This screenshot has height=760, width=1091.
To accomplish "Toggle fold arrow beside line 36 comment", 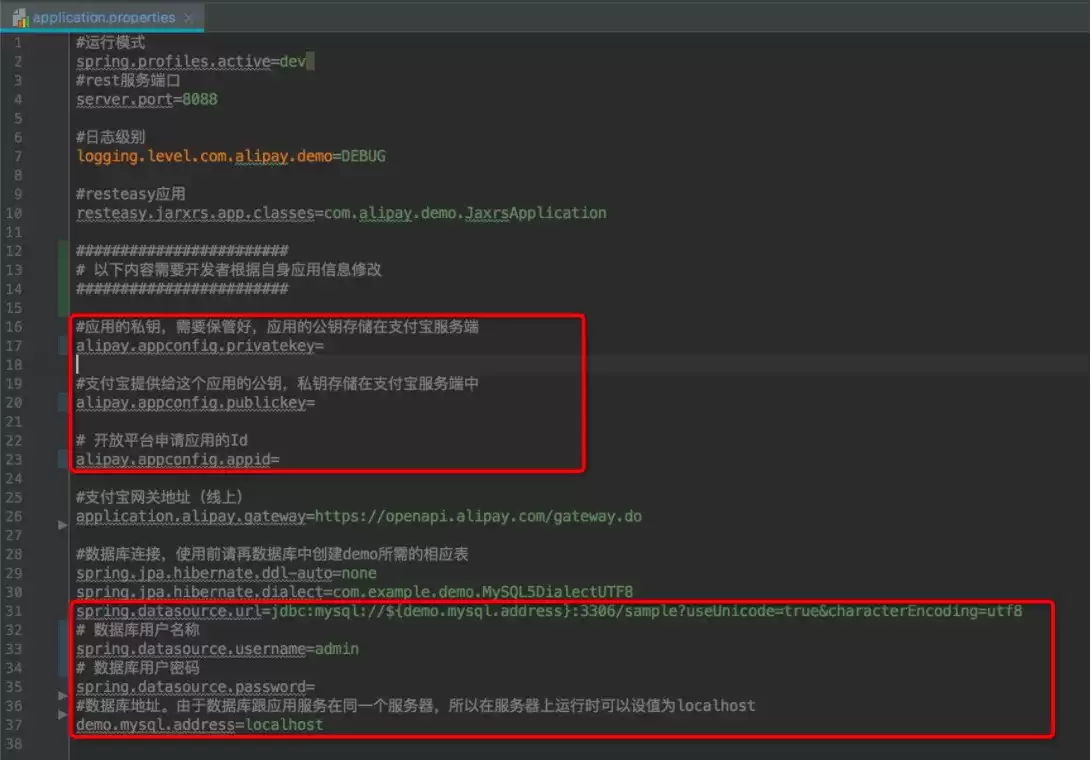I will coord(63,714).
